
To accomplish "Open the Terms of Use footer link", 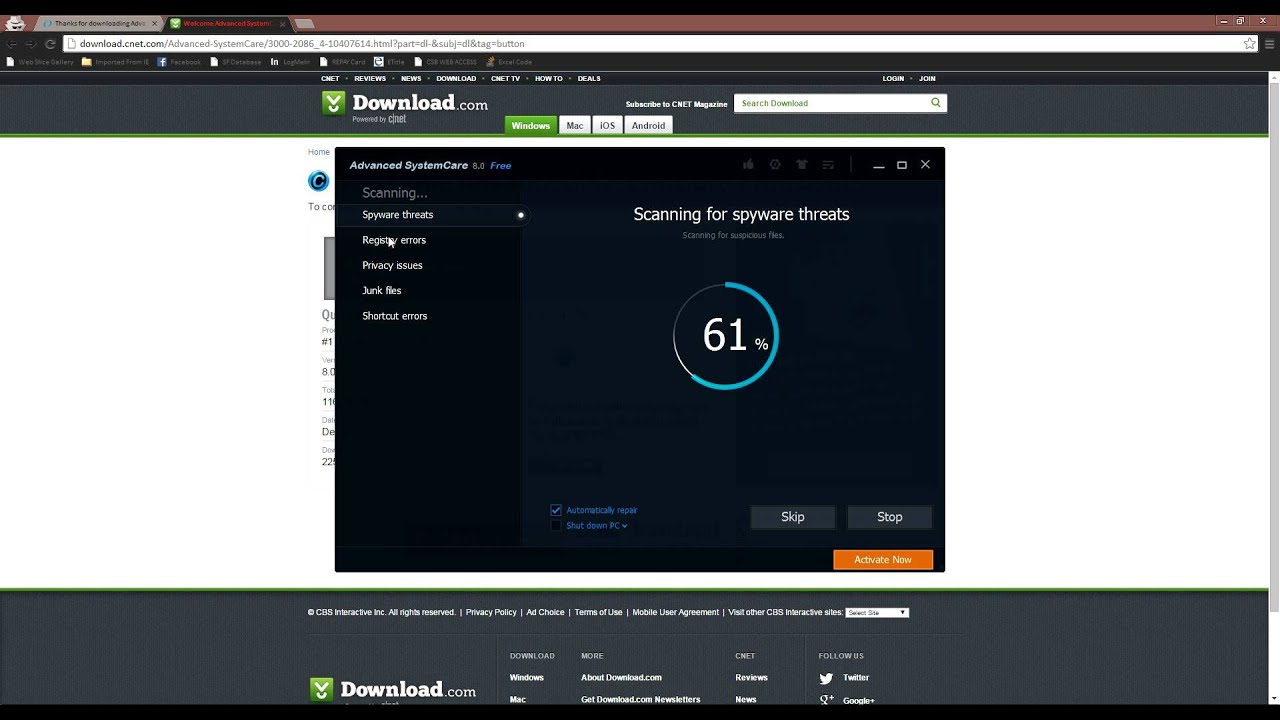I will (x=598, y=613).
